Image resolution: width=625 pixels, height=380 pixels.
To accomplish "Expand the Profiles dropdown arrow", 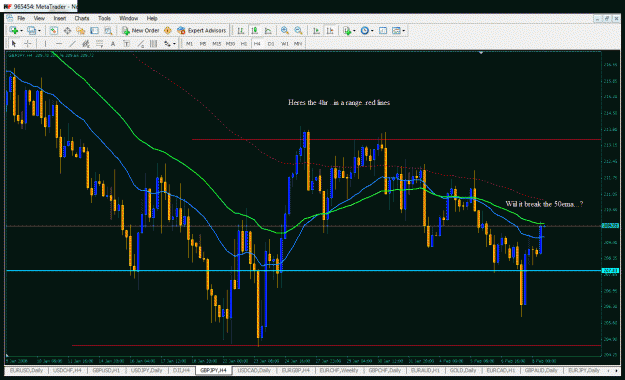I will 39,31.
